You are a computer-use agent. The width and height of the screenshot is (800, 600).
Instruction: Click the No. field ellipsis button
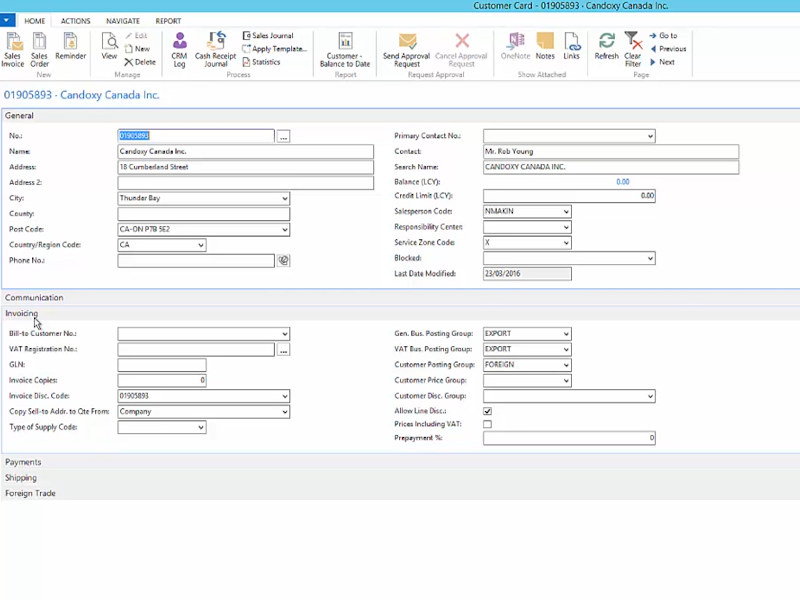(284, 137)
